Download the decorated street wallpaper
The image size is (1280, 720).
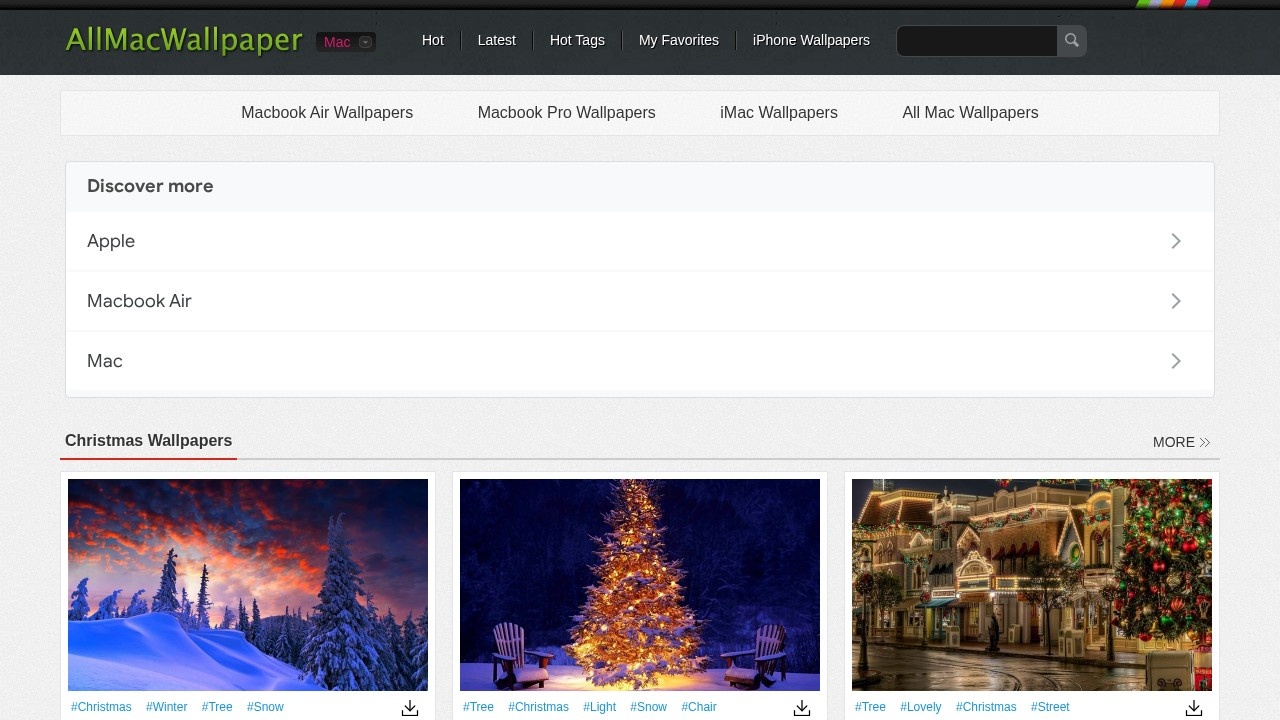1194,708
